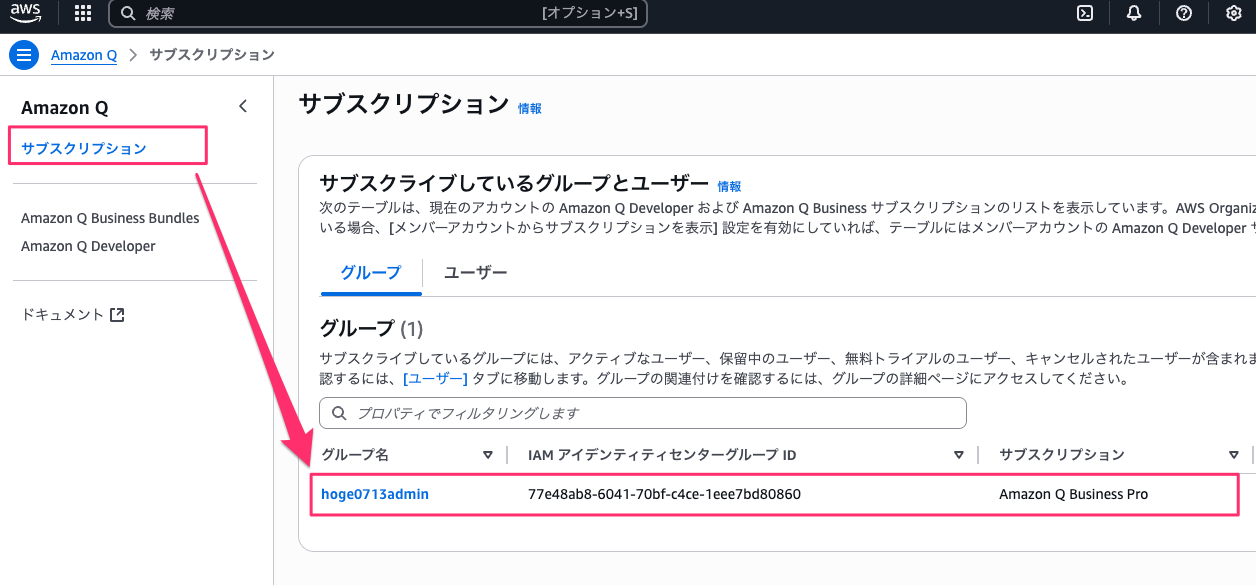Click the サブスクリプション breadcrumb text
The image size is (1256, 585).
point(212,55)
